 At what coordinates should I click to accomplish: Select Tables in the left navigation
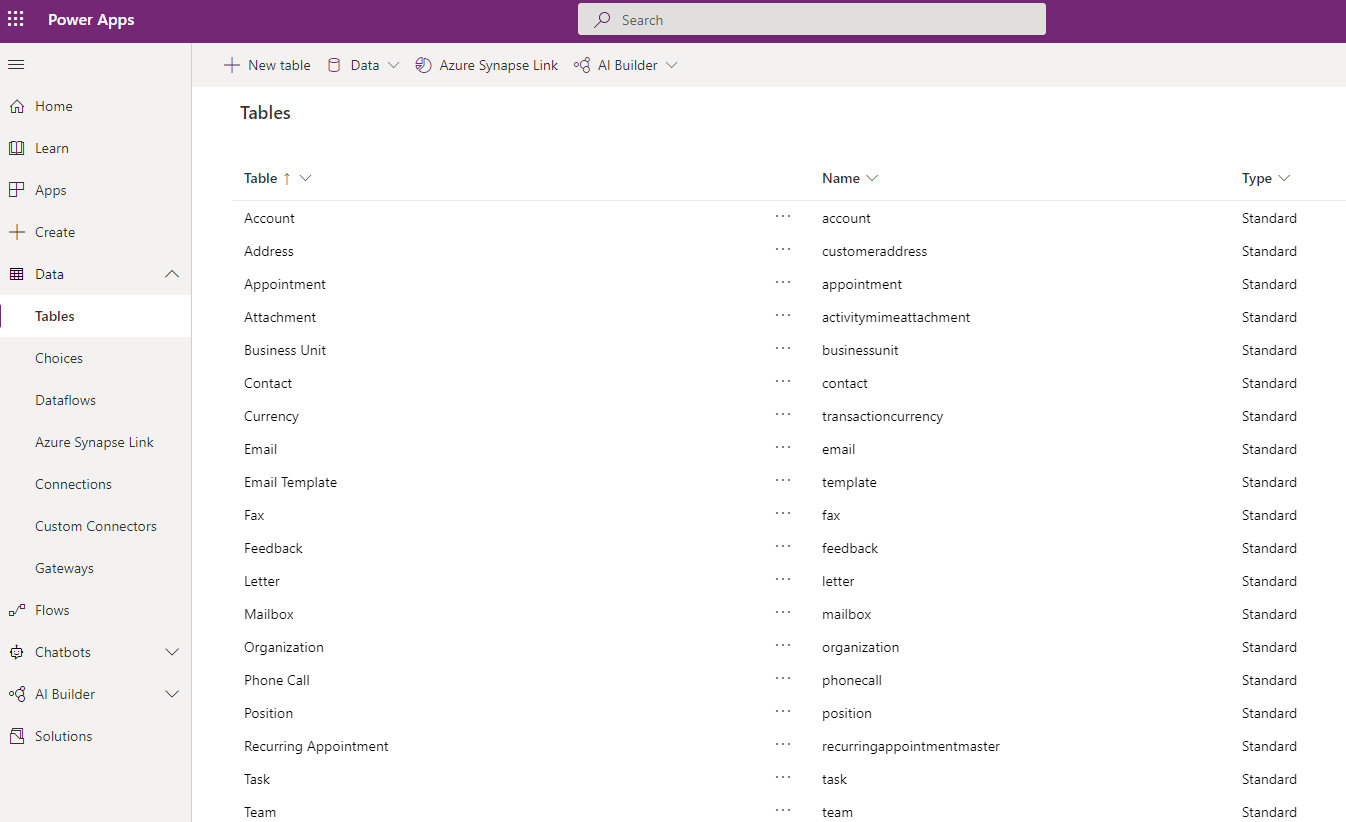point(54,315)
